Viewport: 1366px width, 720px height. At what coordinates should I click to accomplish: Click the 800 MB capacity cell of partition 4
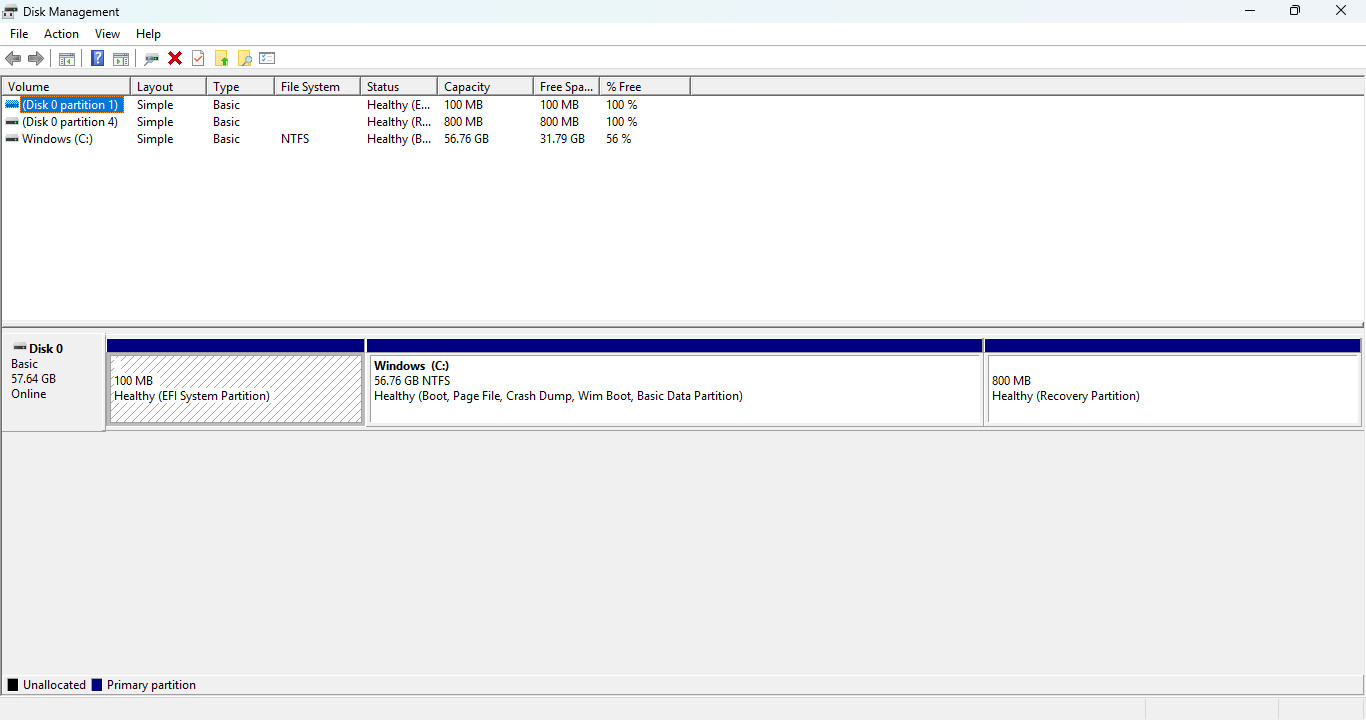(x=463, y=122)
